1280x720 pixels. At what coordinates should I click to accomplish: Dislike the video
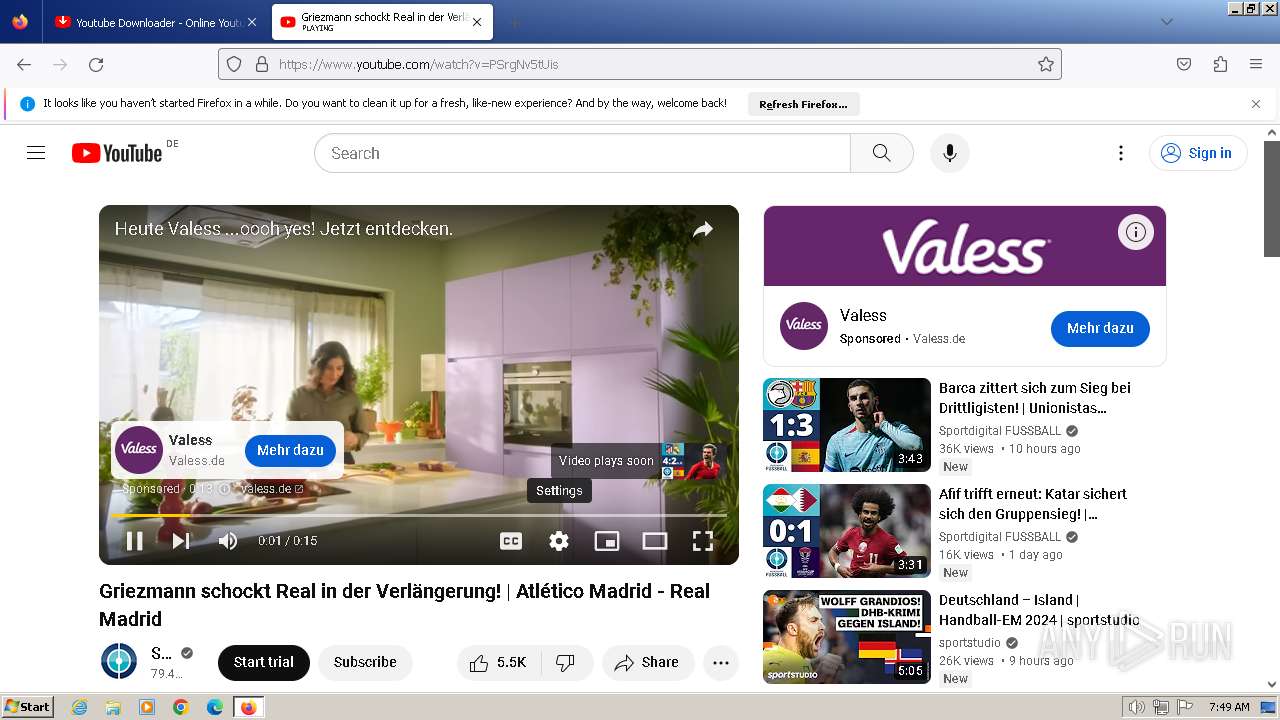[566, 662]
